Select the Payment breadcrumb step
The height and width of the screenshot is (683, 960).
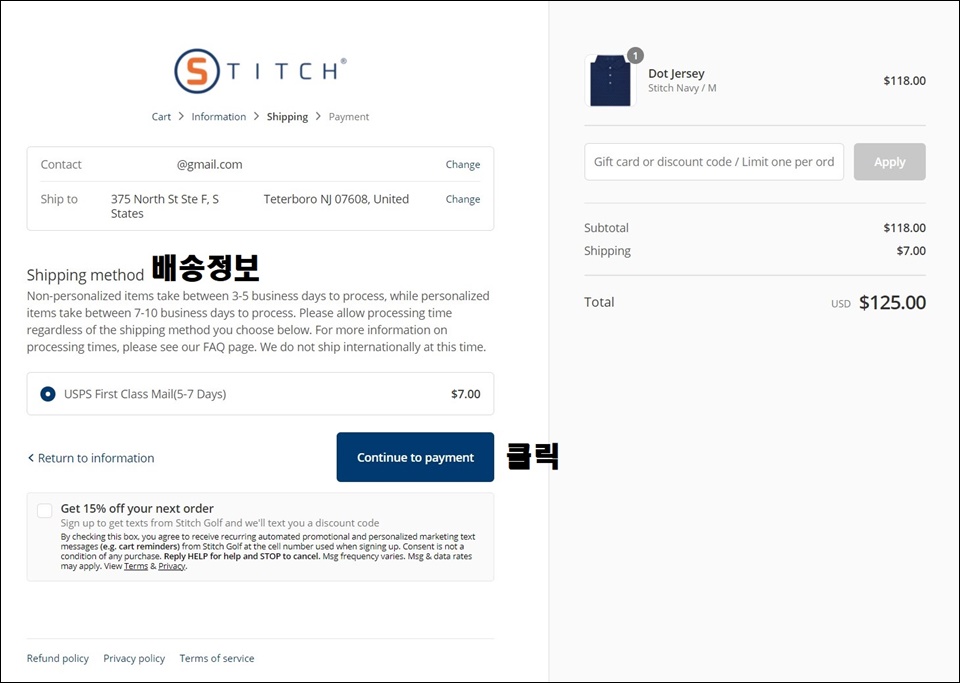[x=349, y=117]
